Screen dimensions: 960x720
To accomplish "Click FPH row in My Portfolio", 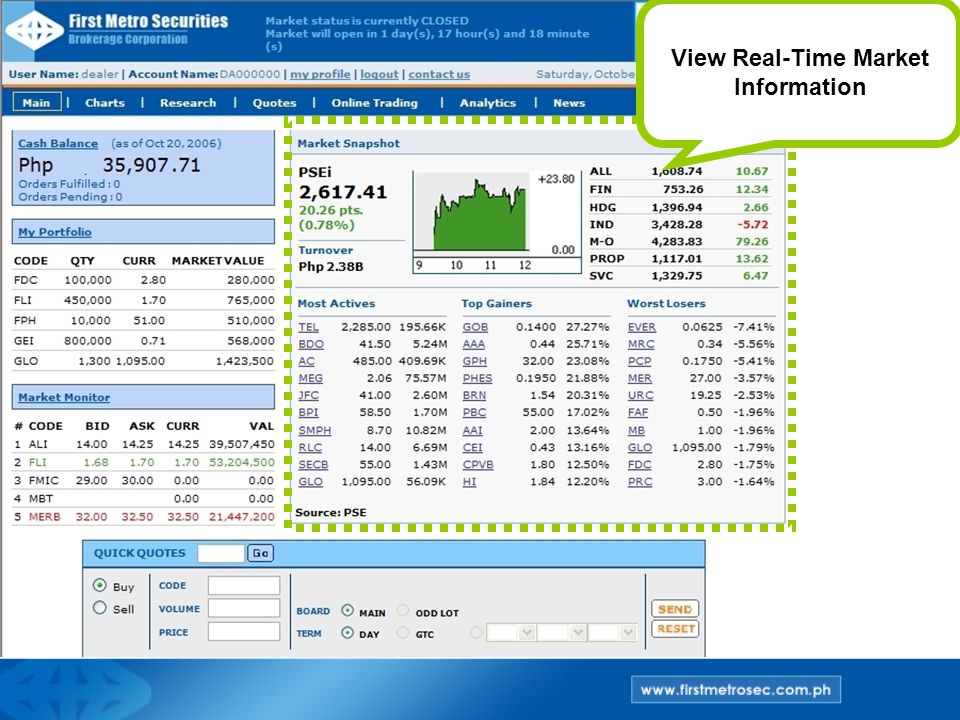I will coord(144,321).
